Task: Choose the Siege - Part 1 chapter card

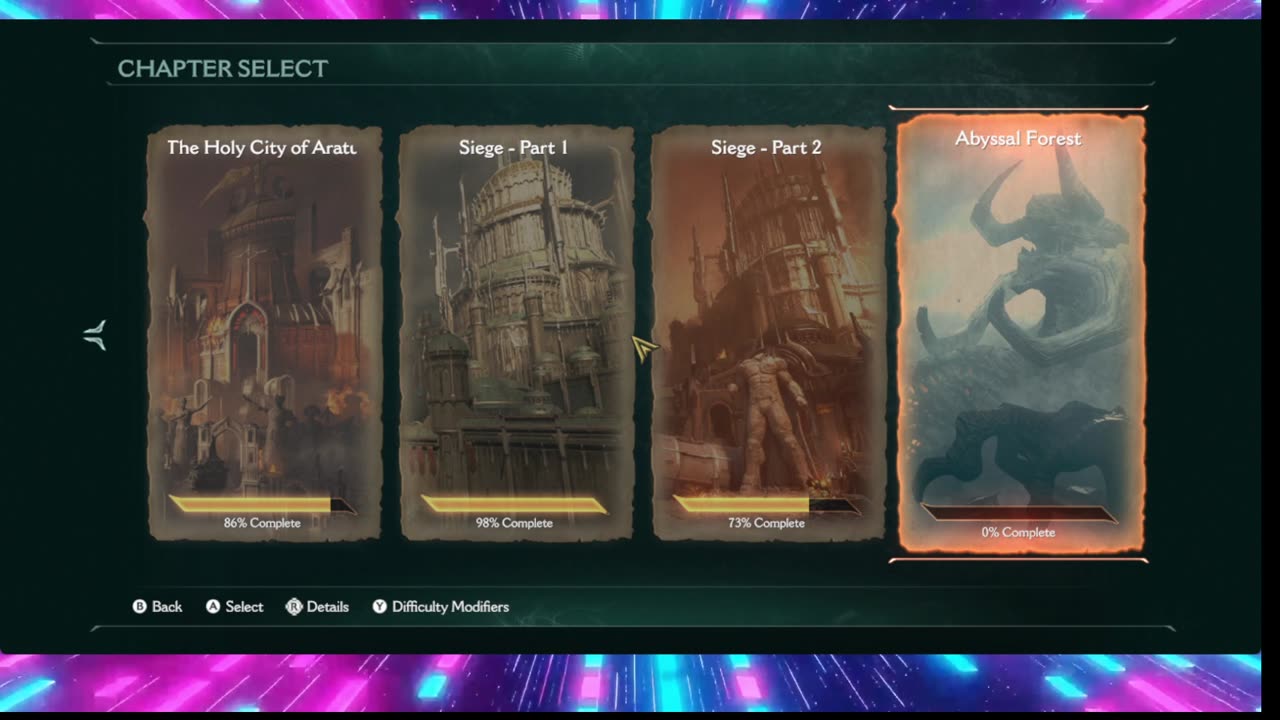Action: coord(516,333)
